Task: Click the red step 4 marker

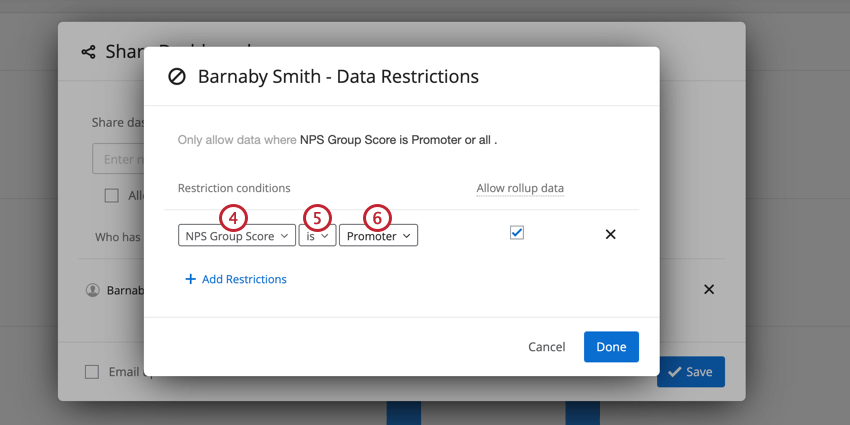Action: coord(233,217)
